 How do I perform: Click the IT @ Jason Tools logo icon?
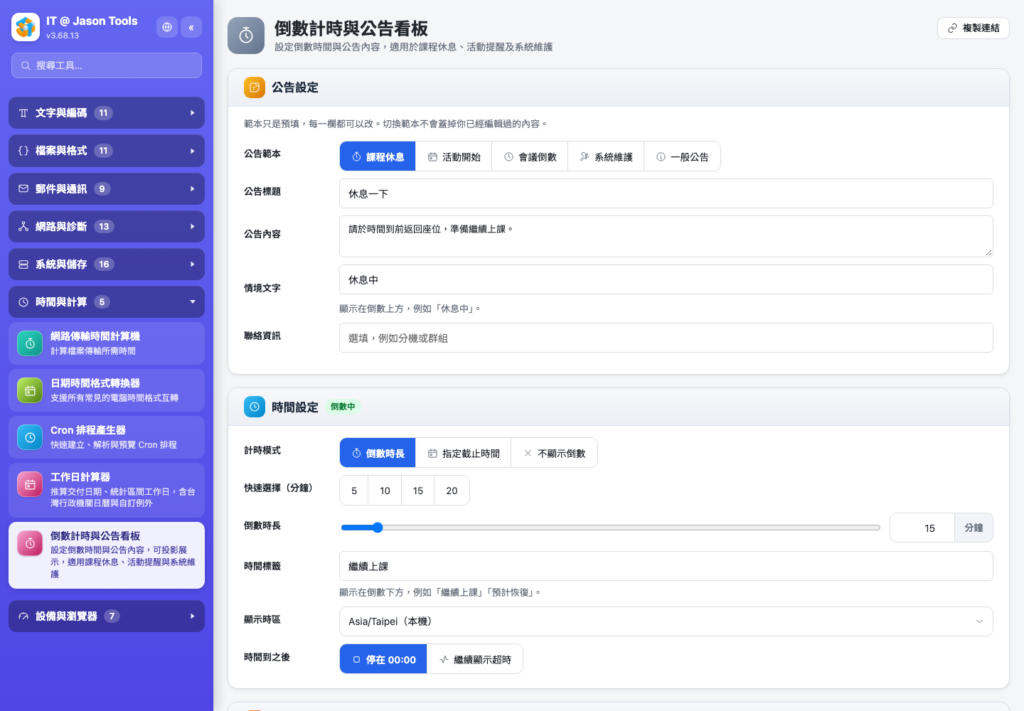[25, 27]
